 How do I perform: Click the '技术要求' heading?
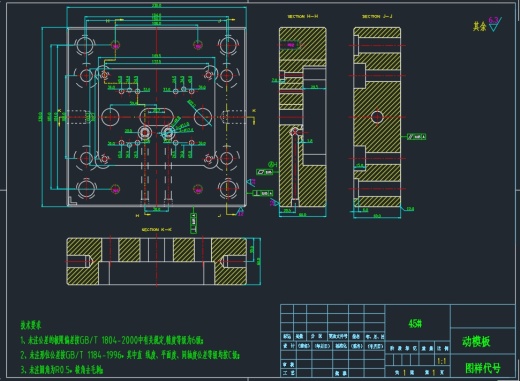tap(31, 325)
